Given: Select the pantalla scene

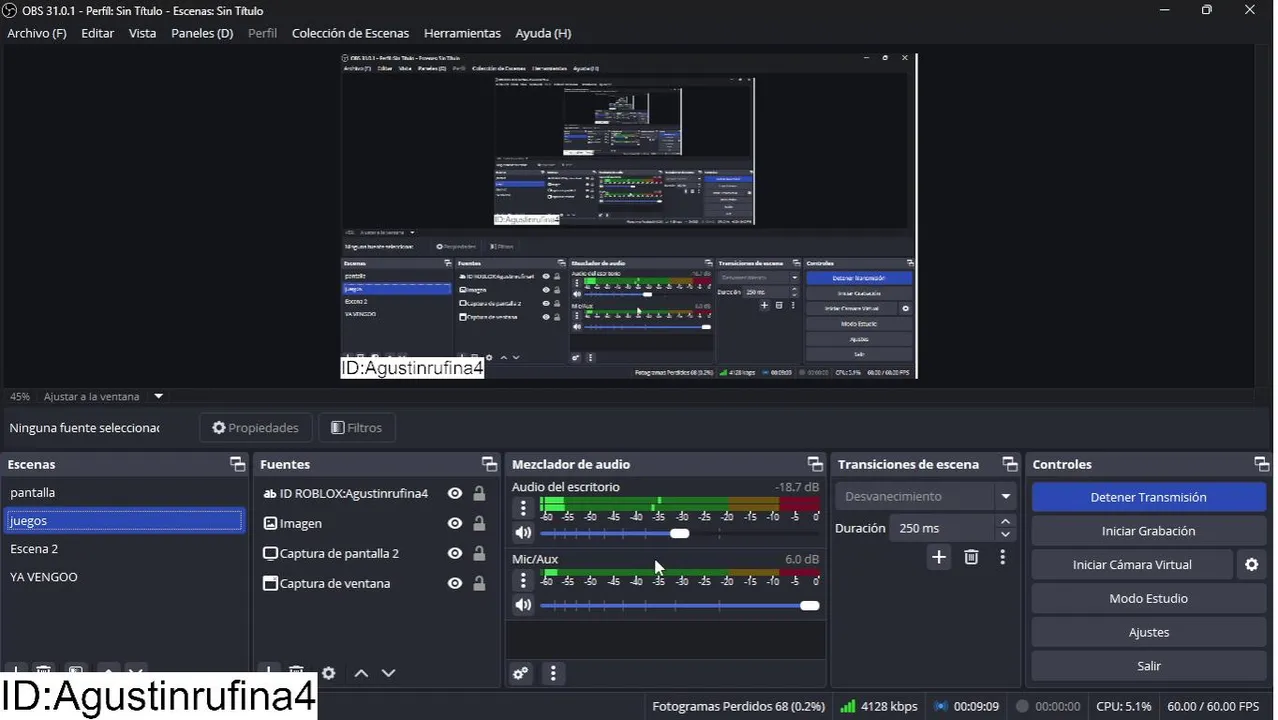Looking at the screenshot, I should (124, 493).
